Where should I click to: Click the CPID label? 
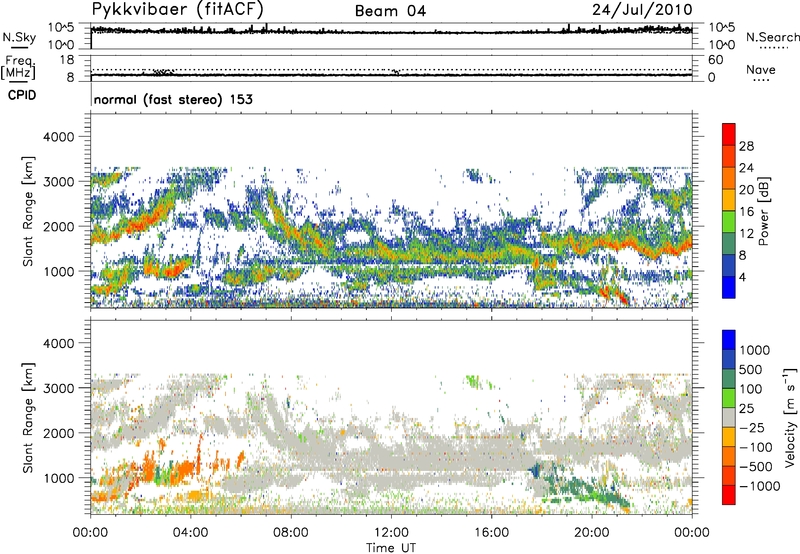pos(22,95)
